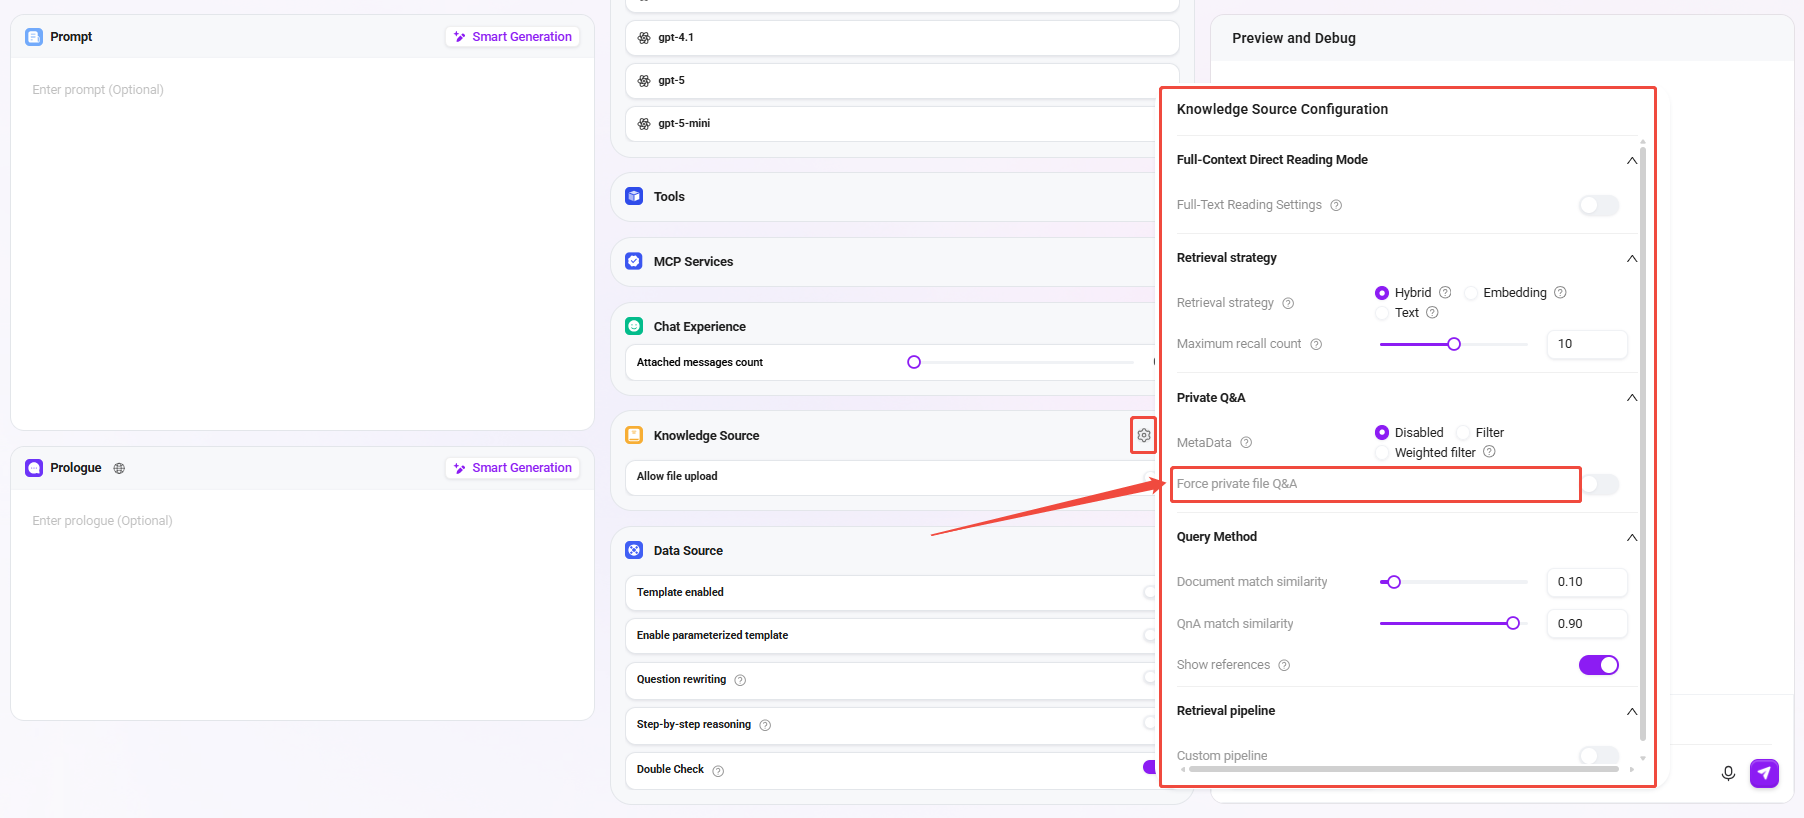Click the Force private file Q&A label
Screen dimensions: 1804x818
[x=1237, y=484]
